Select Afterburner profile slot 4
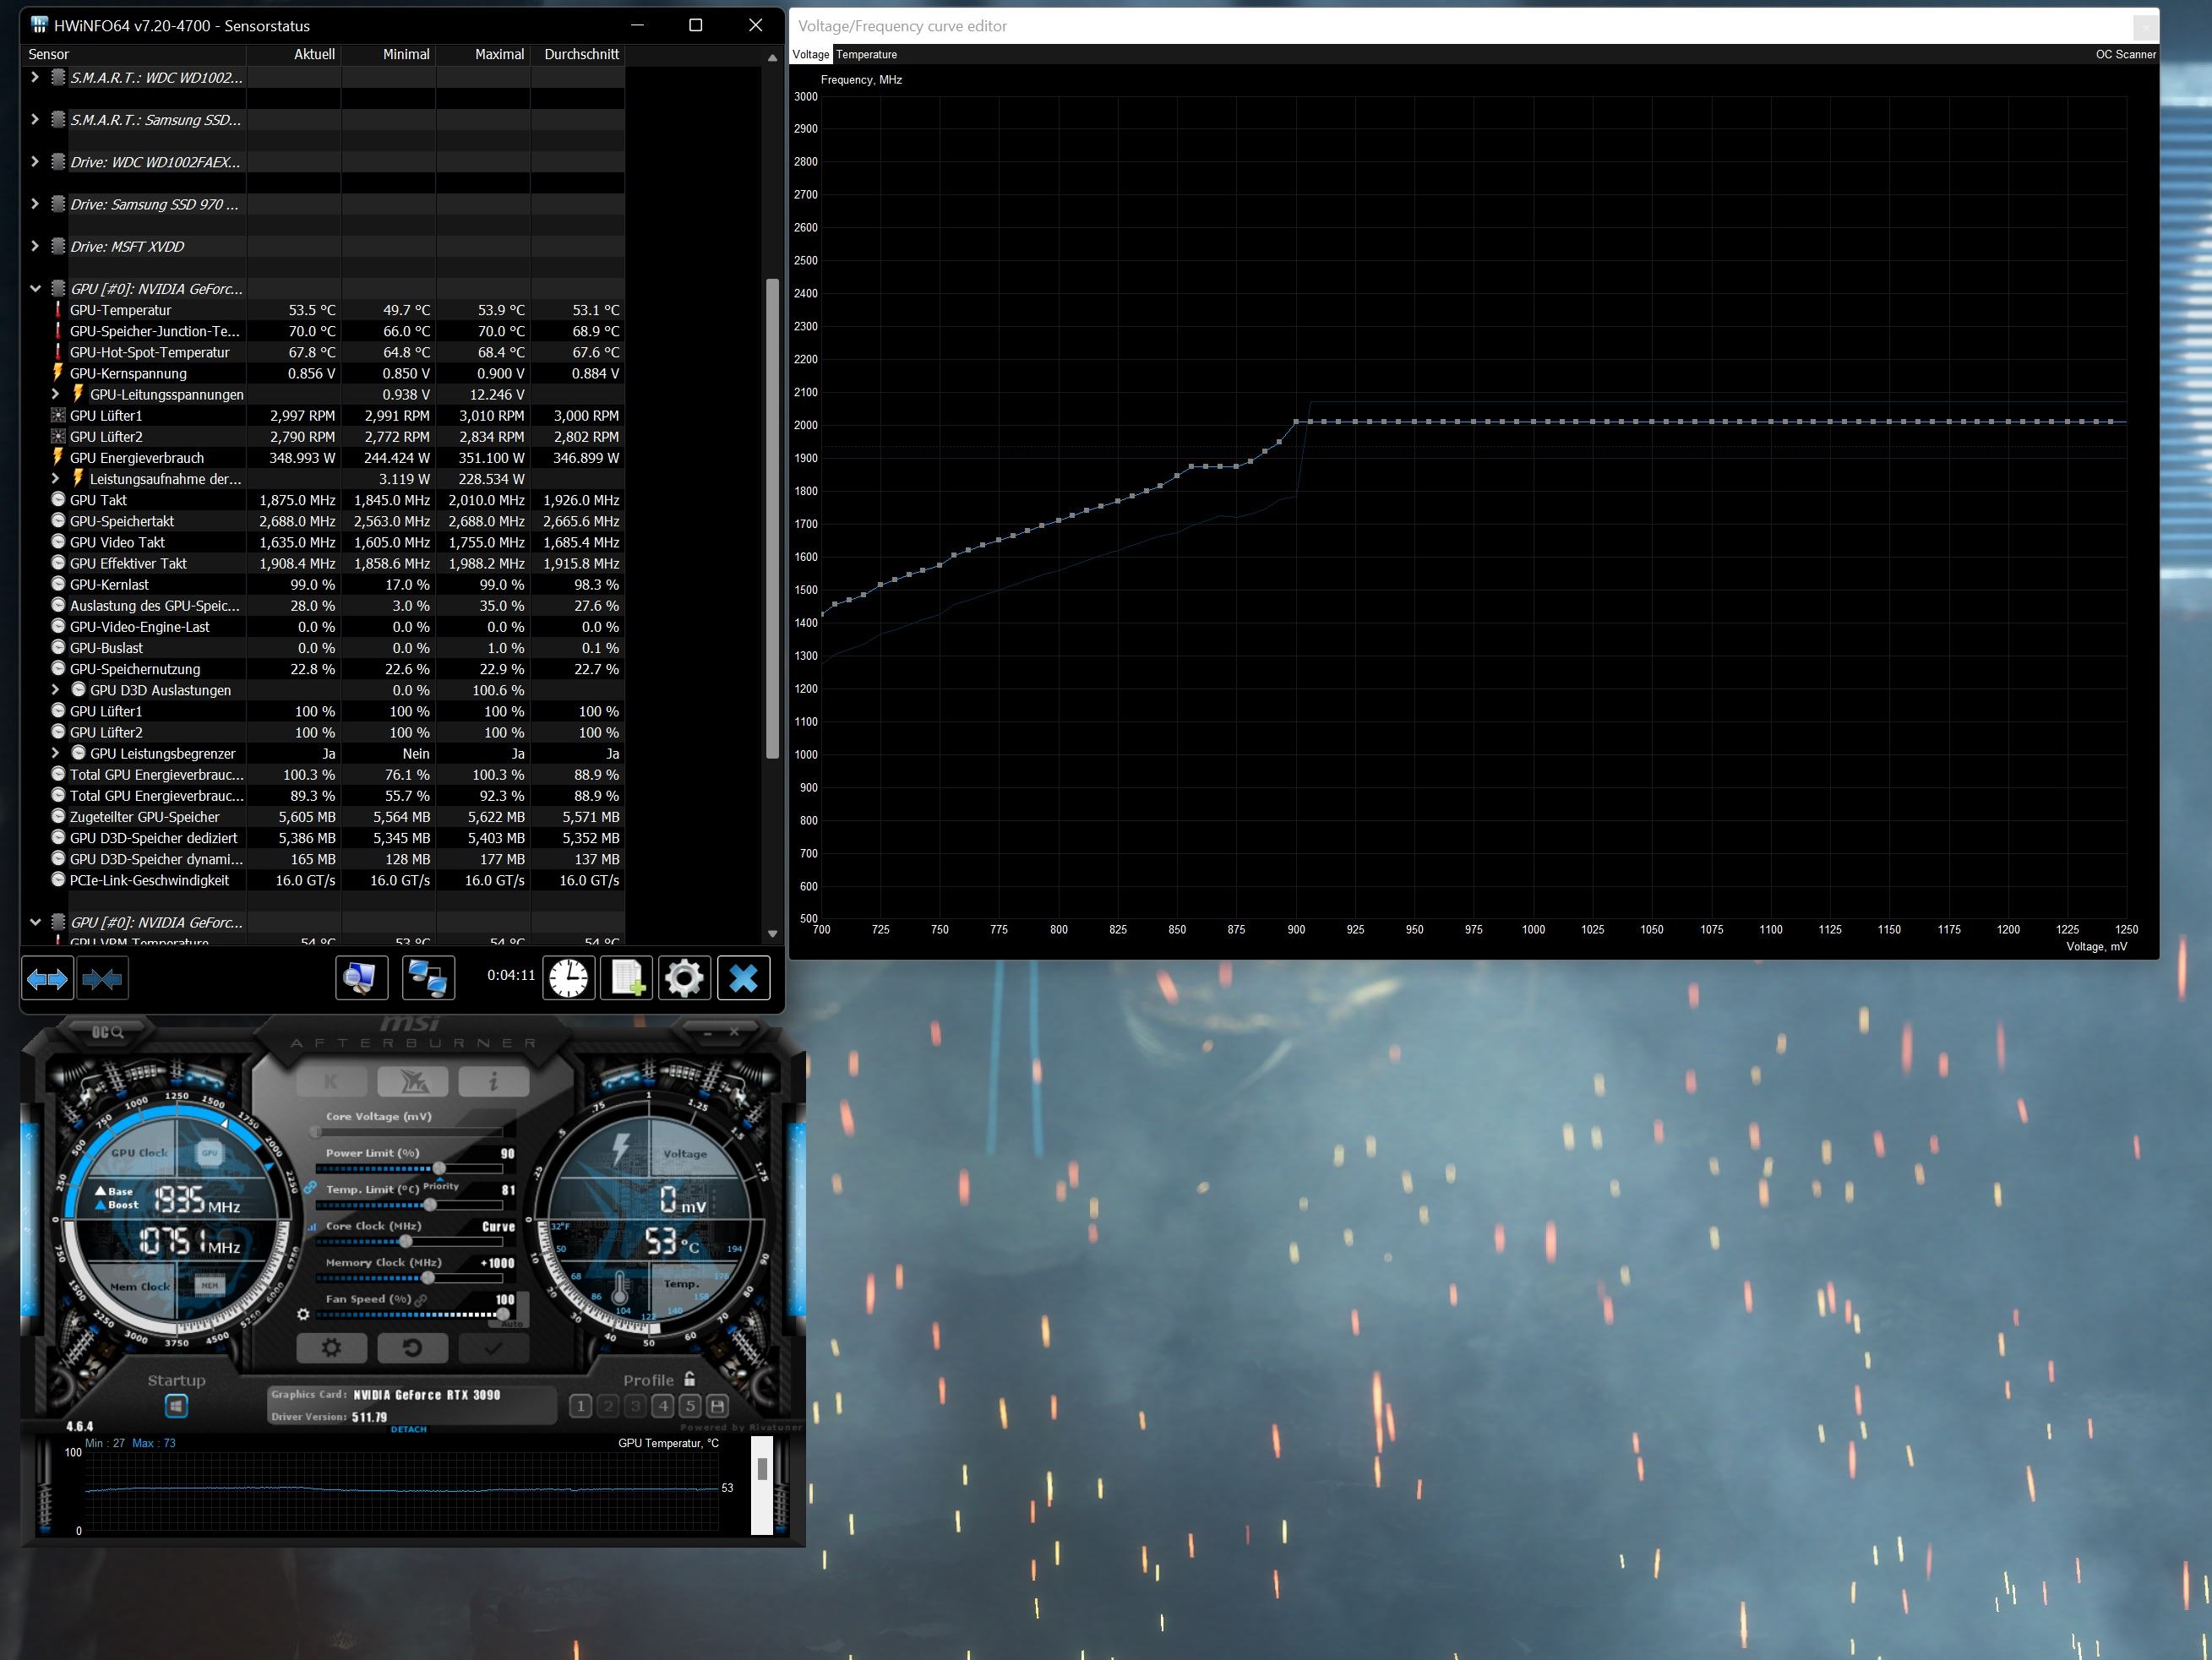Image resolution: width=2212 pixels, height=1660 pixels. point(663,1406)
